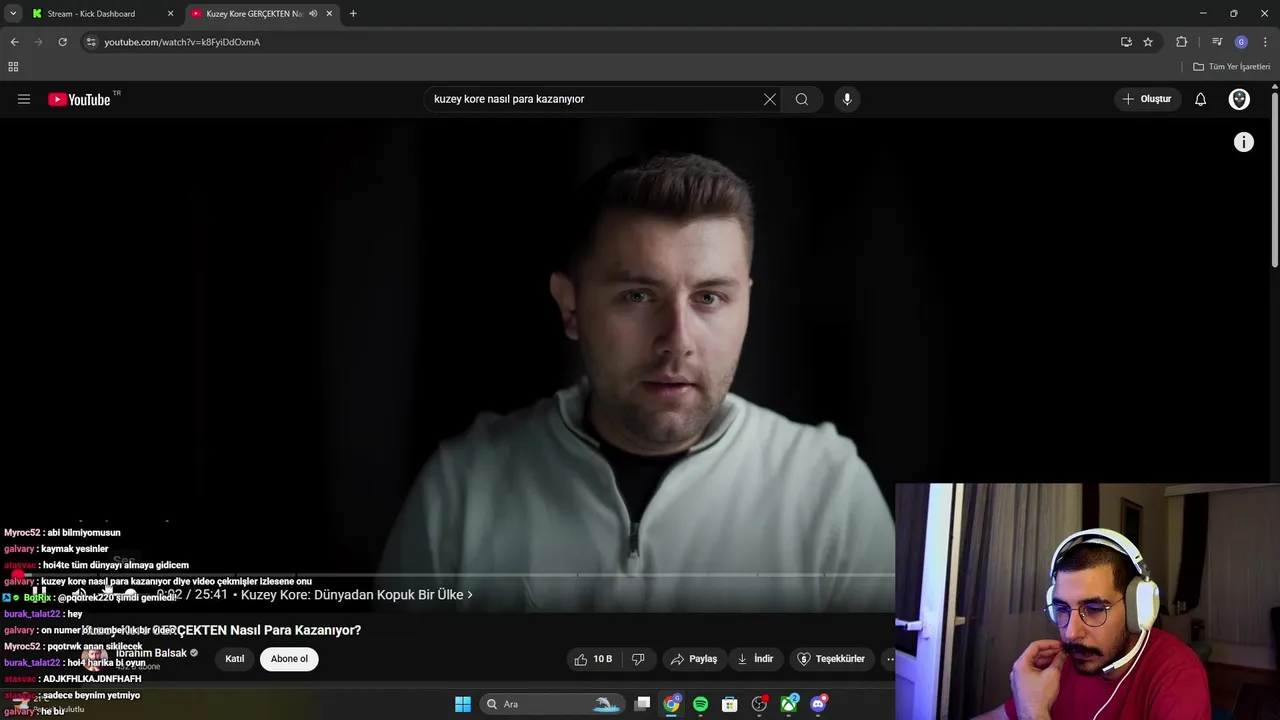This screenshot has width=1280, height=720.
Task: Open the apps grid in bookmarks bar
Action: pyautogui.click(x=13, y=67)
